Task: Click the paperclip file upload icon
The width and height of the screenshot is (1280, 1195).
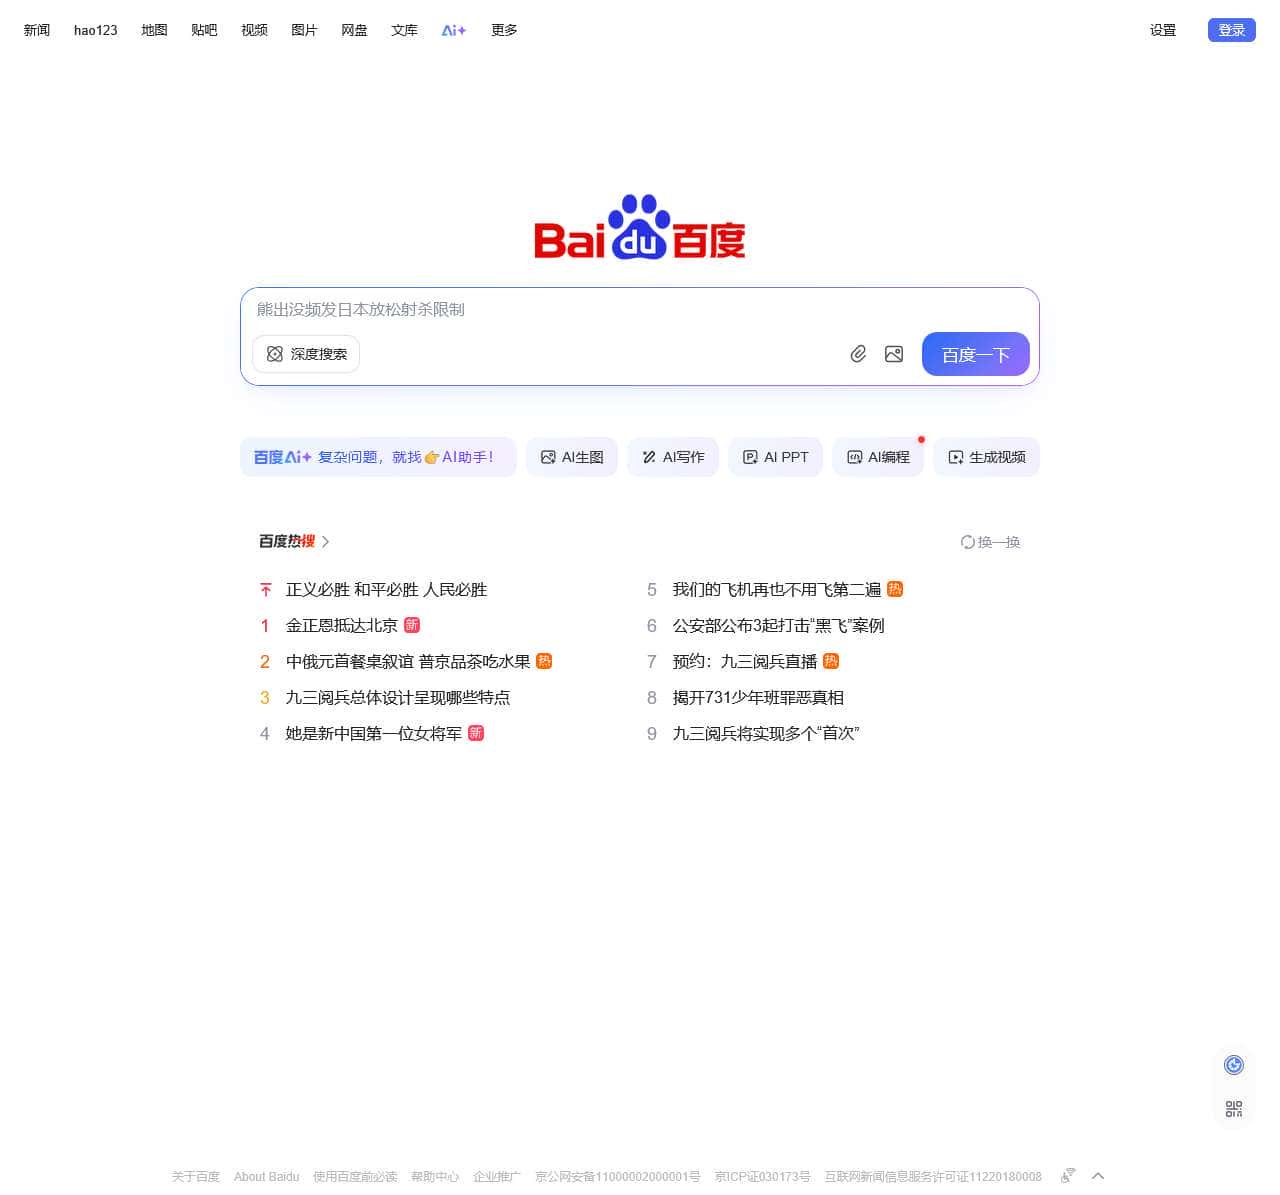Action: point(858,354)
